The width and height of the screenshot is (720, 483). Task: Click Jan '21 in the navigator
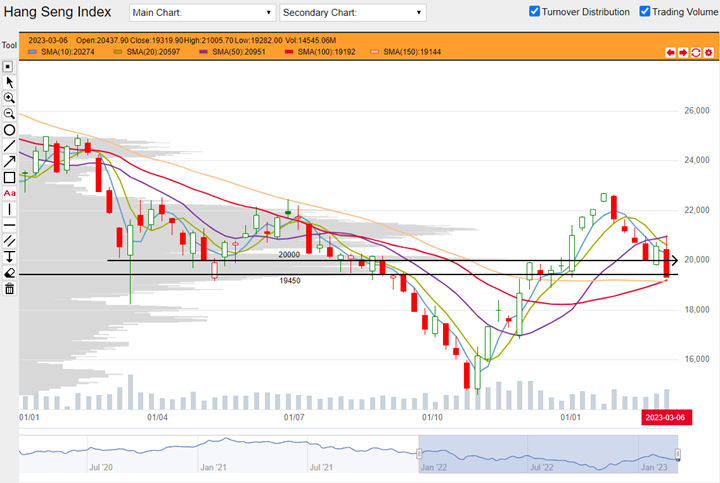pyautogui.click(x=214, y=467)
